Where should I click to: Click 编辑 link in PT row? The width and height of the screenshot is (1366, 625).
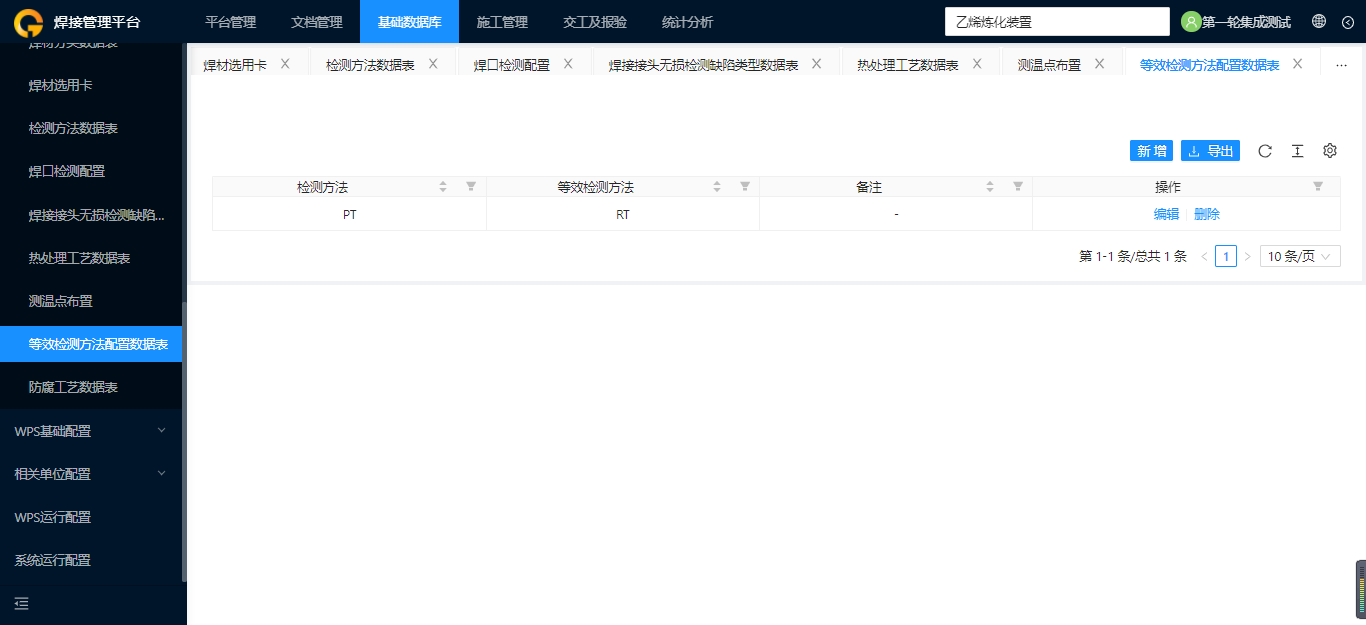tap(1166, 214)
